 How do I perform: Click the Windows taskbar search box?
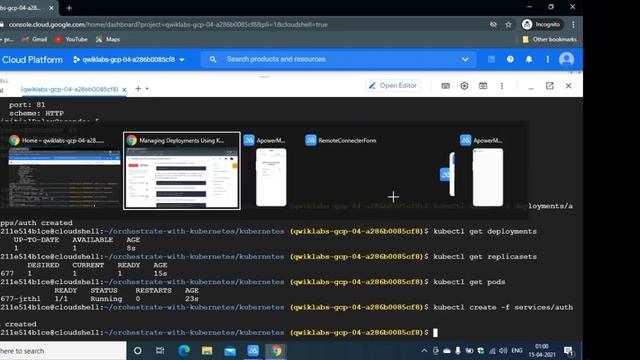pyautogui.click(x=62, y=351)
